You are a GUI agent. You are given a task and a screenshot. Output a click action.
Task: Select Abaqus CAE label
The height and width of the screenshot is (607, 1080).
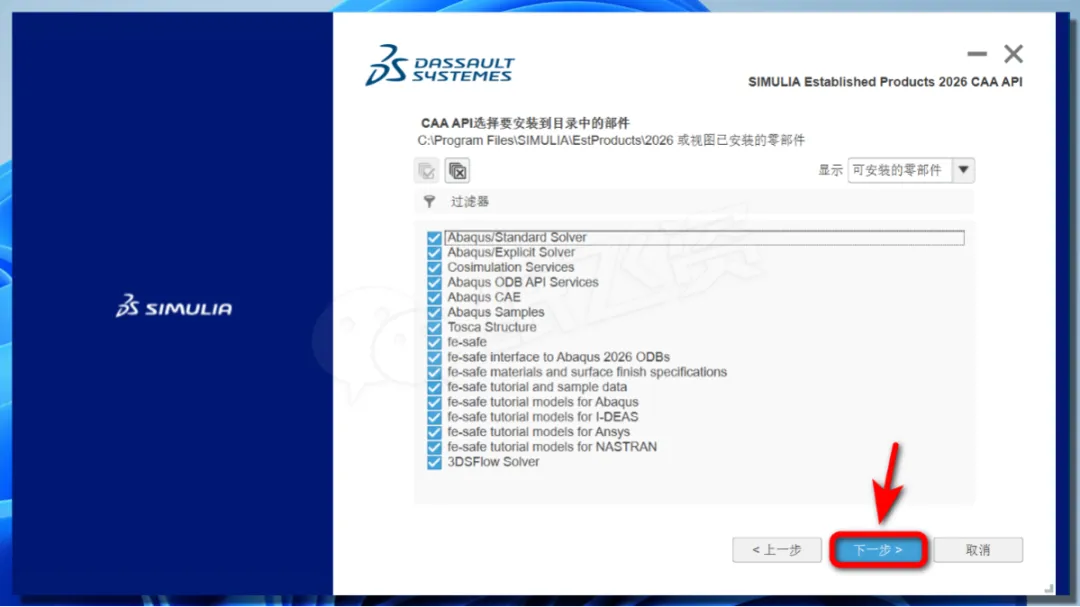coord(484,297)
